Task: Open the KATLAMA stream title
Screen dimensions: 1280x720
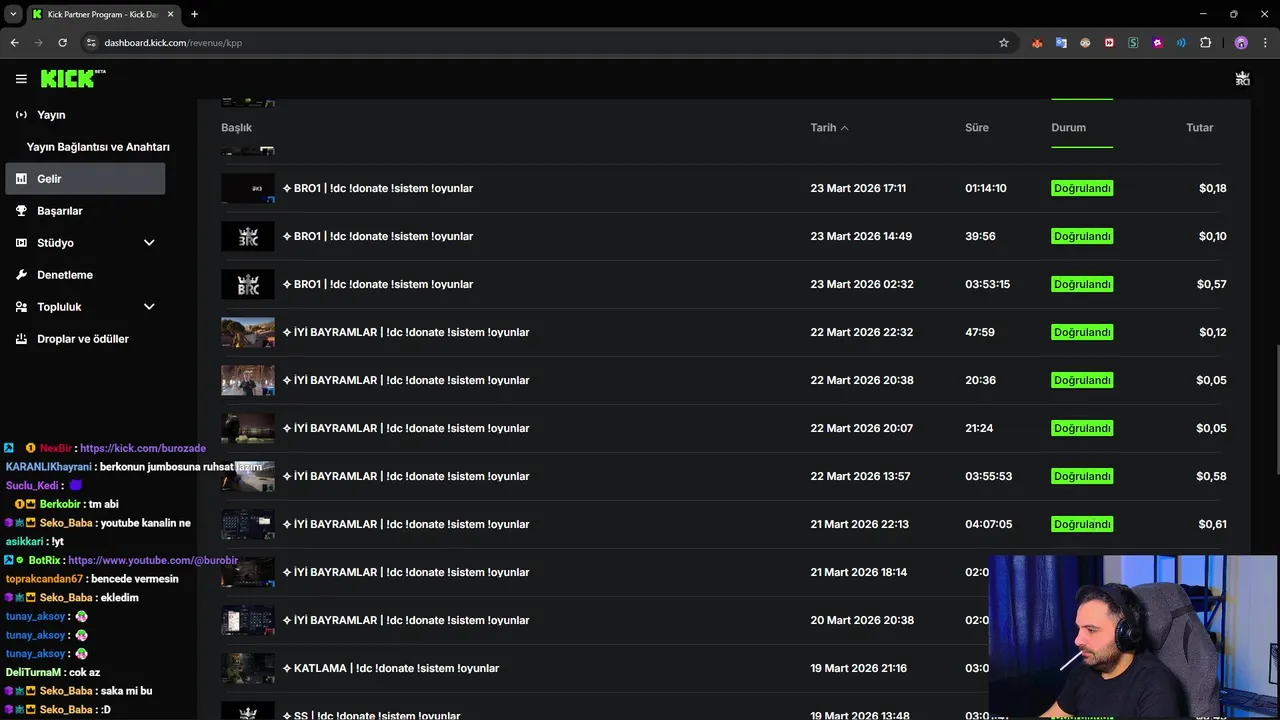Action: (x=391, y=668)
